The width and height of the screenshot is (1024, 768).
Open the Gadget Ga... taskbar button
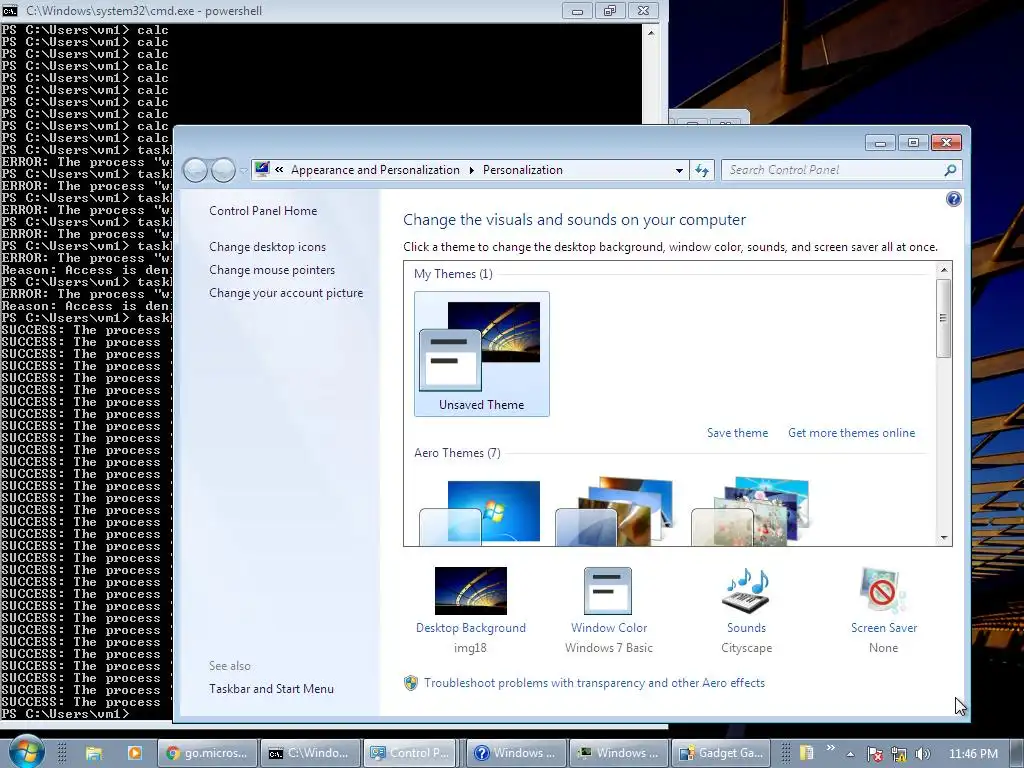[x=721, y=753]
